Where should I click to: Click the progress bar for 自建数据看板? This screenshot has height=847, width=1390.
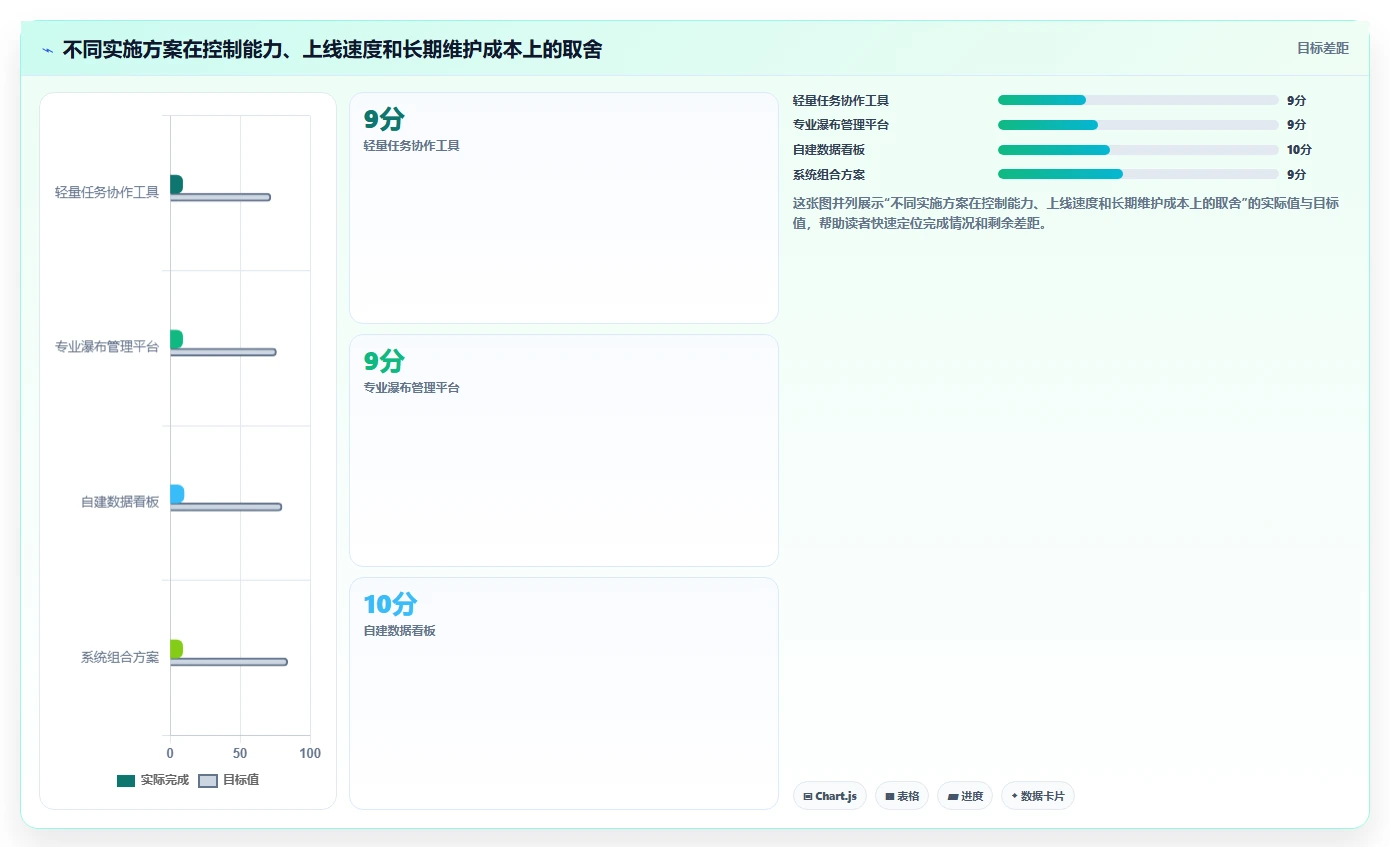point(1138,150)
